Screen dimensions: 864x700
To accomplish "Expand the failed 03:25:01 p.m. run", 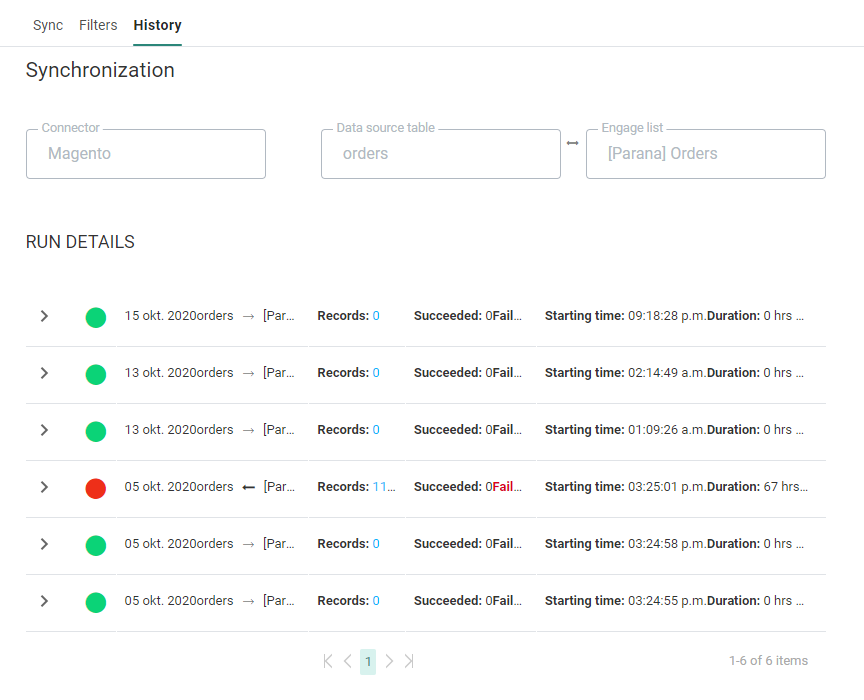I will (44, 487).
